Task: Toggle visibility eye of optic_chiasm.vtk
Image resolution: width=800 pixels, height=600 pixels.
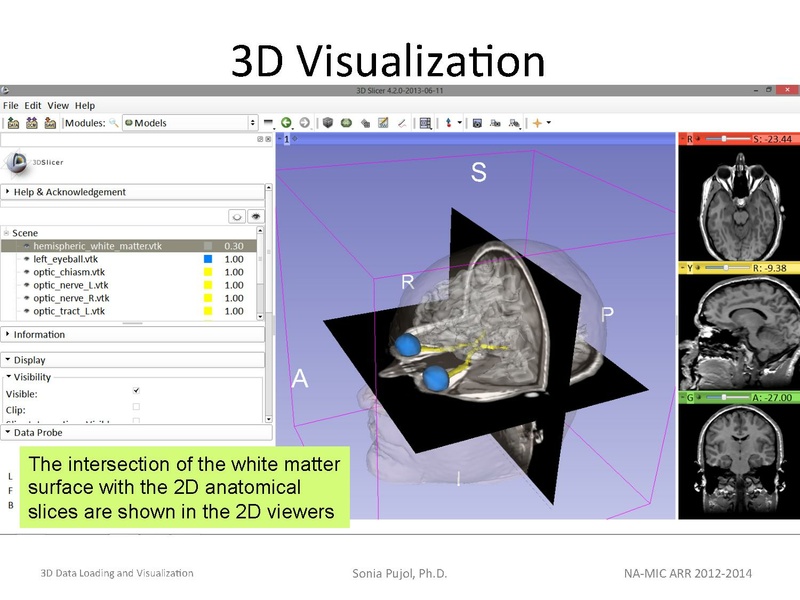Action: pyautogui.click(x=27, y=272)
